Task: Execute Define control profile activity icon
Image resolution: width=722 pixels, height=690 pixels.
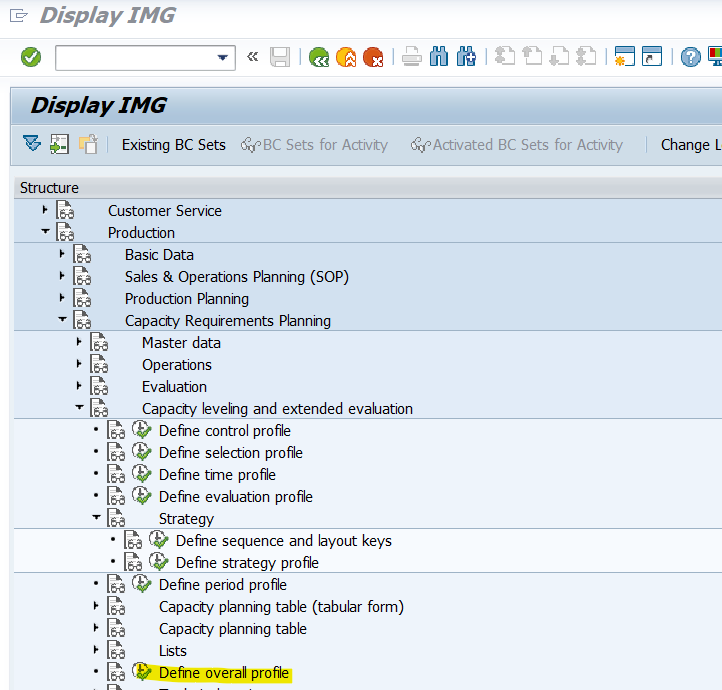Action: click(142, 429)
